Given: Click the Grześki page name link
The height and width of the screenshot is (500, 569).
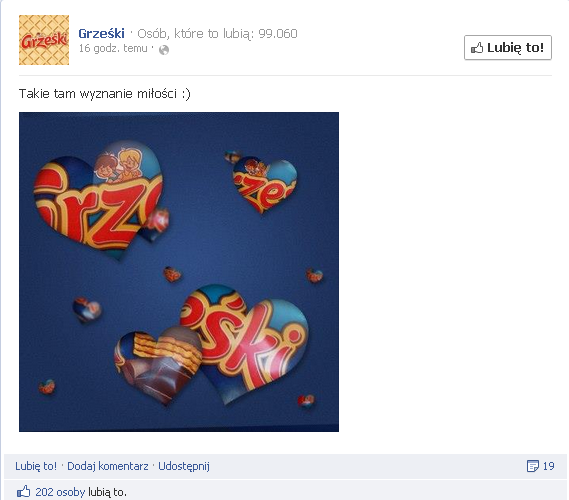Looking at the screenshot, I should (101, 33).
